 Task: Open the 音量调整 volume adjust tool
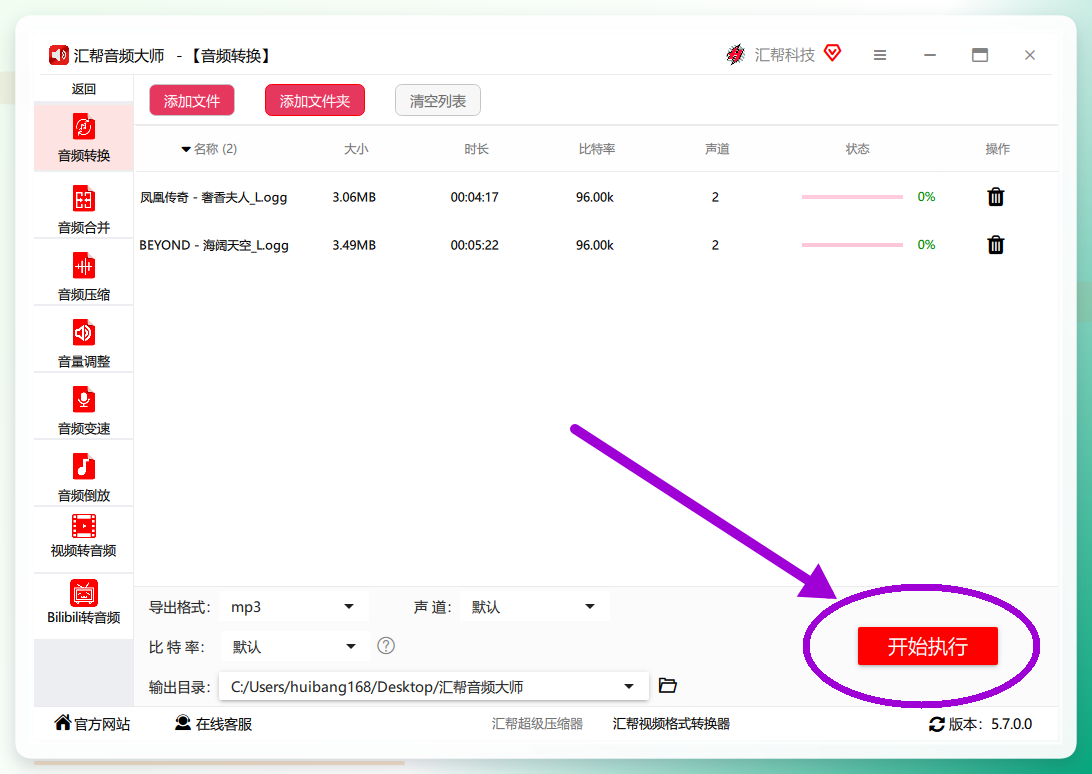[84, 342]
